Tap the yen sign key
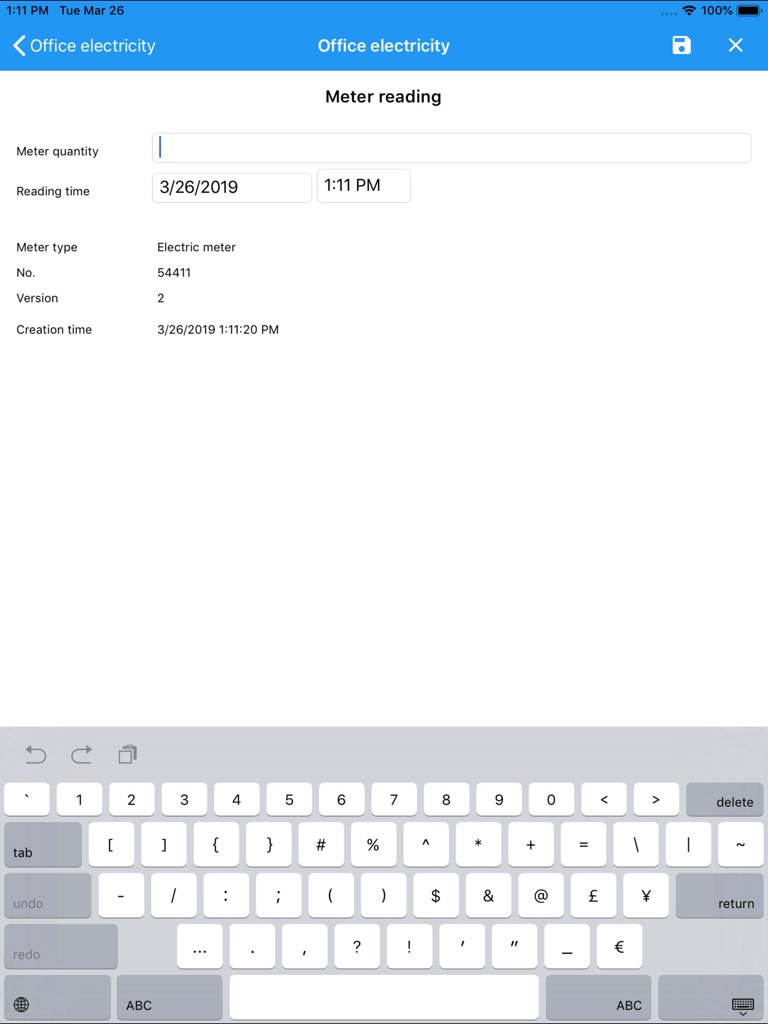Screen dimensions: 768x1024 click(x=646, y=895)
